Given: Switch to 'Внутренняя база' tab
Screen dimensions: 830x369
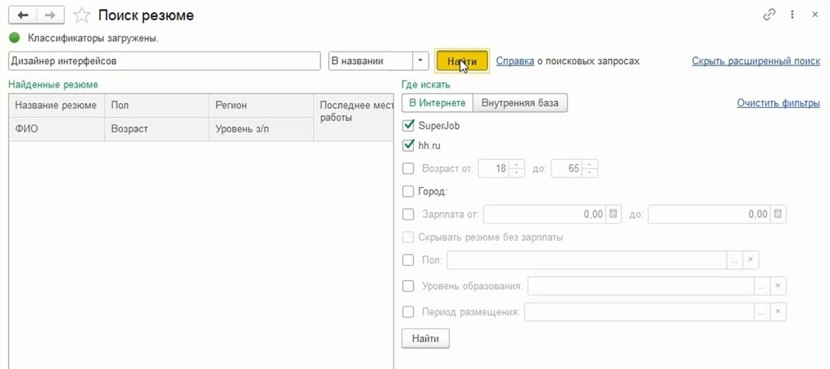Looking at the screenshot, I should click(520, 103).
